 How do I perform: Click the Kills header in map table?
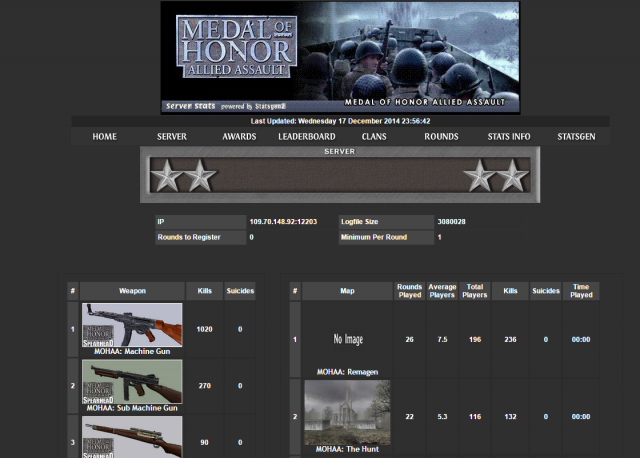pos(510,291)
